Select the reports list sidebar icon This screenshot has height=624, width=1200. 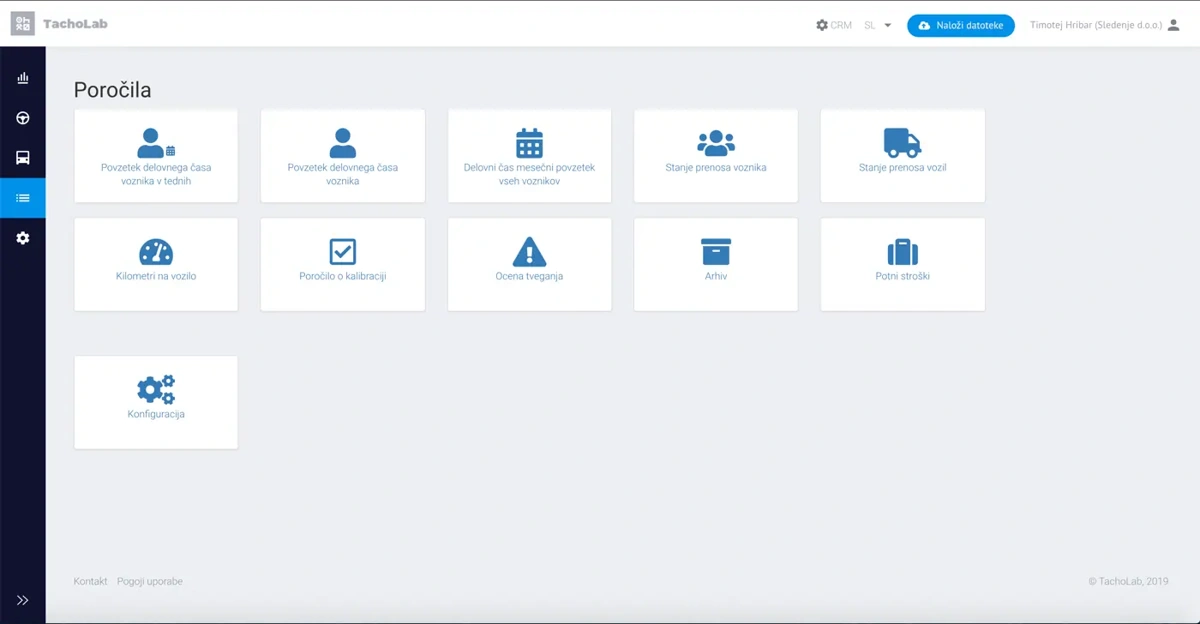23,198
